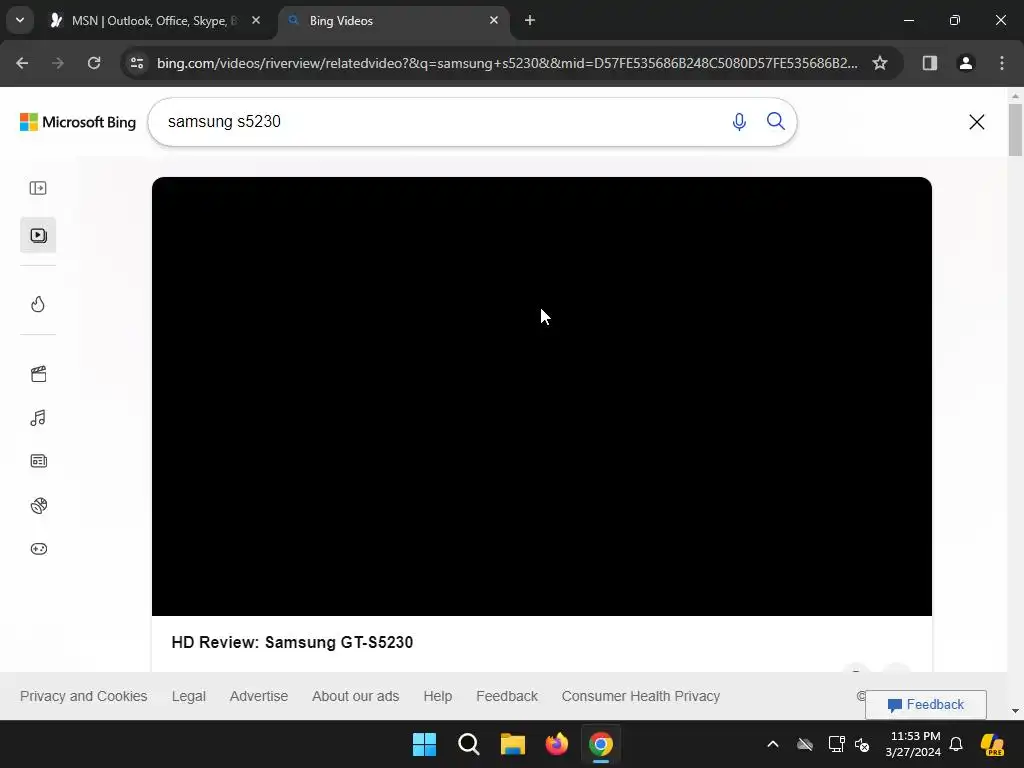Screen dimensions: 1024x768
Task: Open movies clapperboard sidebar icon
Action: coord(39,374)
